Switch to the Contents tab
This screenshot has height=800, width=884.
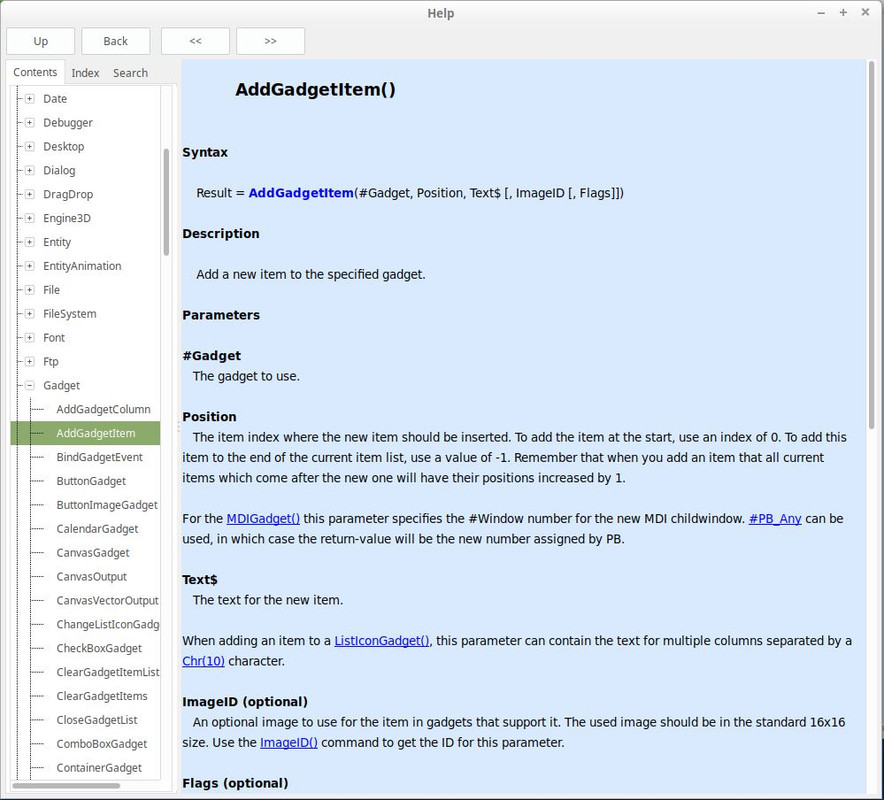pos(35,72)
